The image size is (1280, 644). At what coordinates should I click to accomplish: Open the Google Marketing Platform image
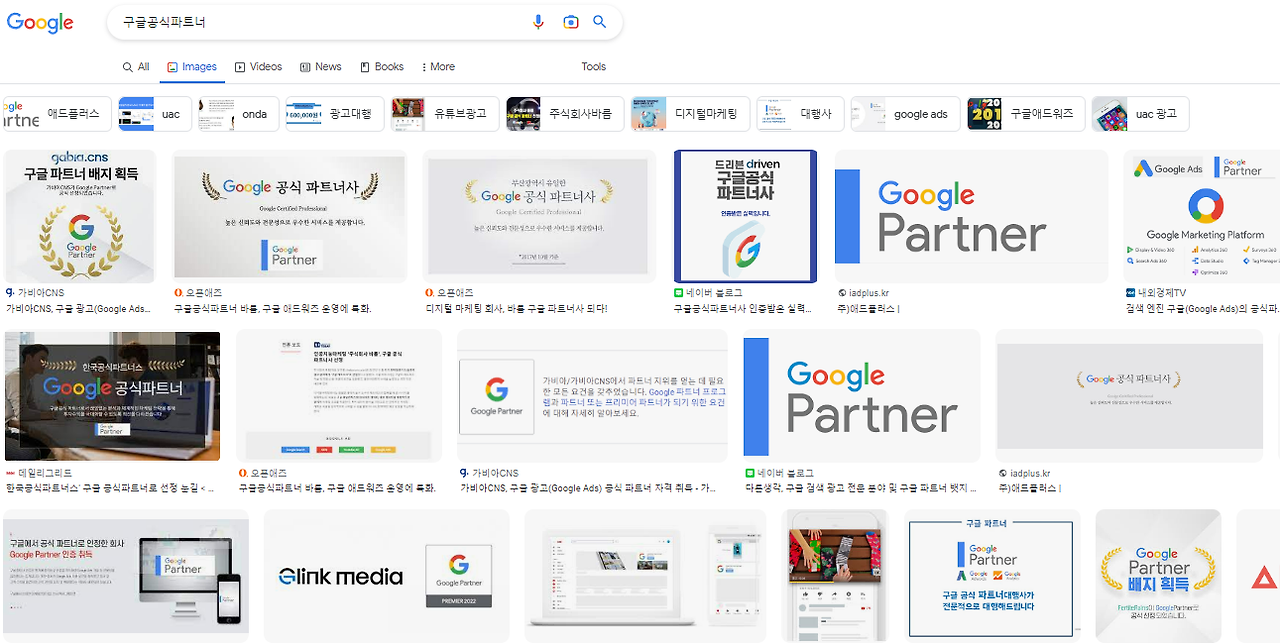[1201, 216]
